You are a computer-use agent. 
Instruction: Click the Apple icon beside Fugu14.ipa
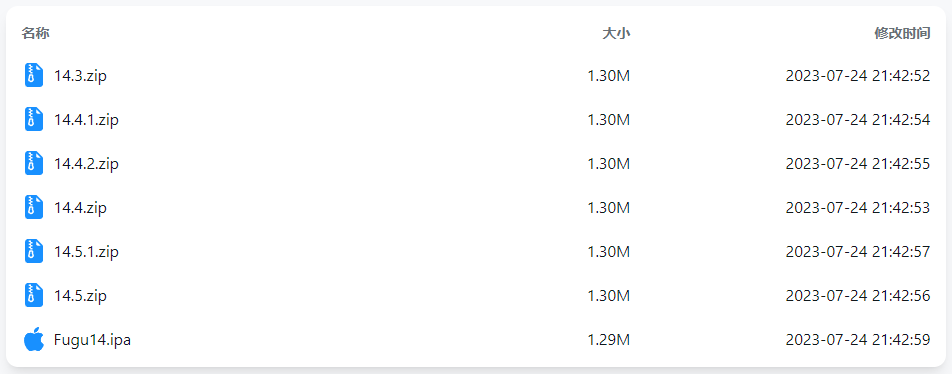[x=34, y=339]
